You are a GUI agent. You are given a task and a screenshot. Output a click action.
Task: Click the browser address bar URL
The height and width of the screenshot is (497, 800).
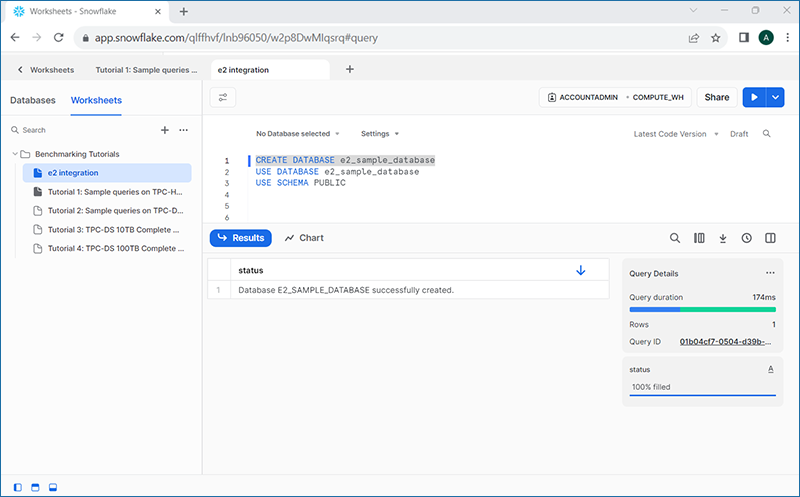pos(236,38)
